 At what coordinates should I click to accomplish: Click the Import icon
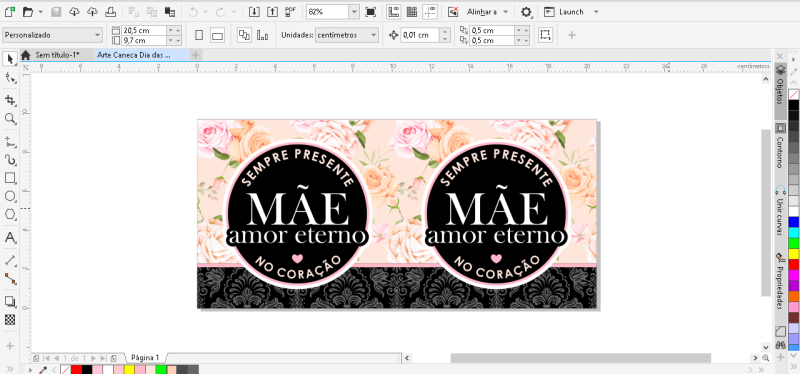point(254,12)
